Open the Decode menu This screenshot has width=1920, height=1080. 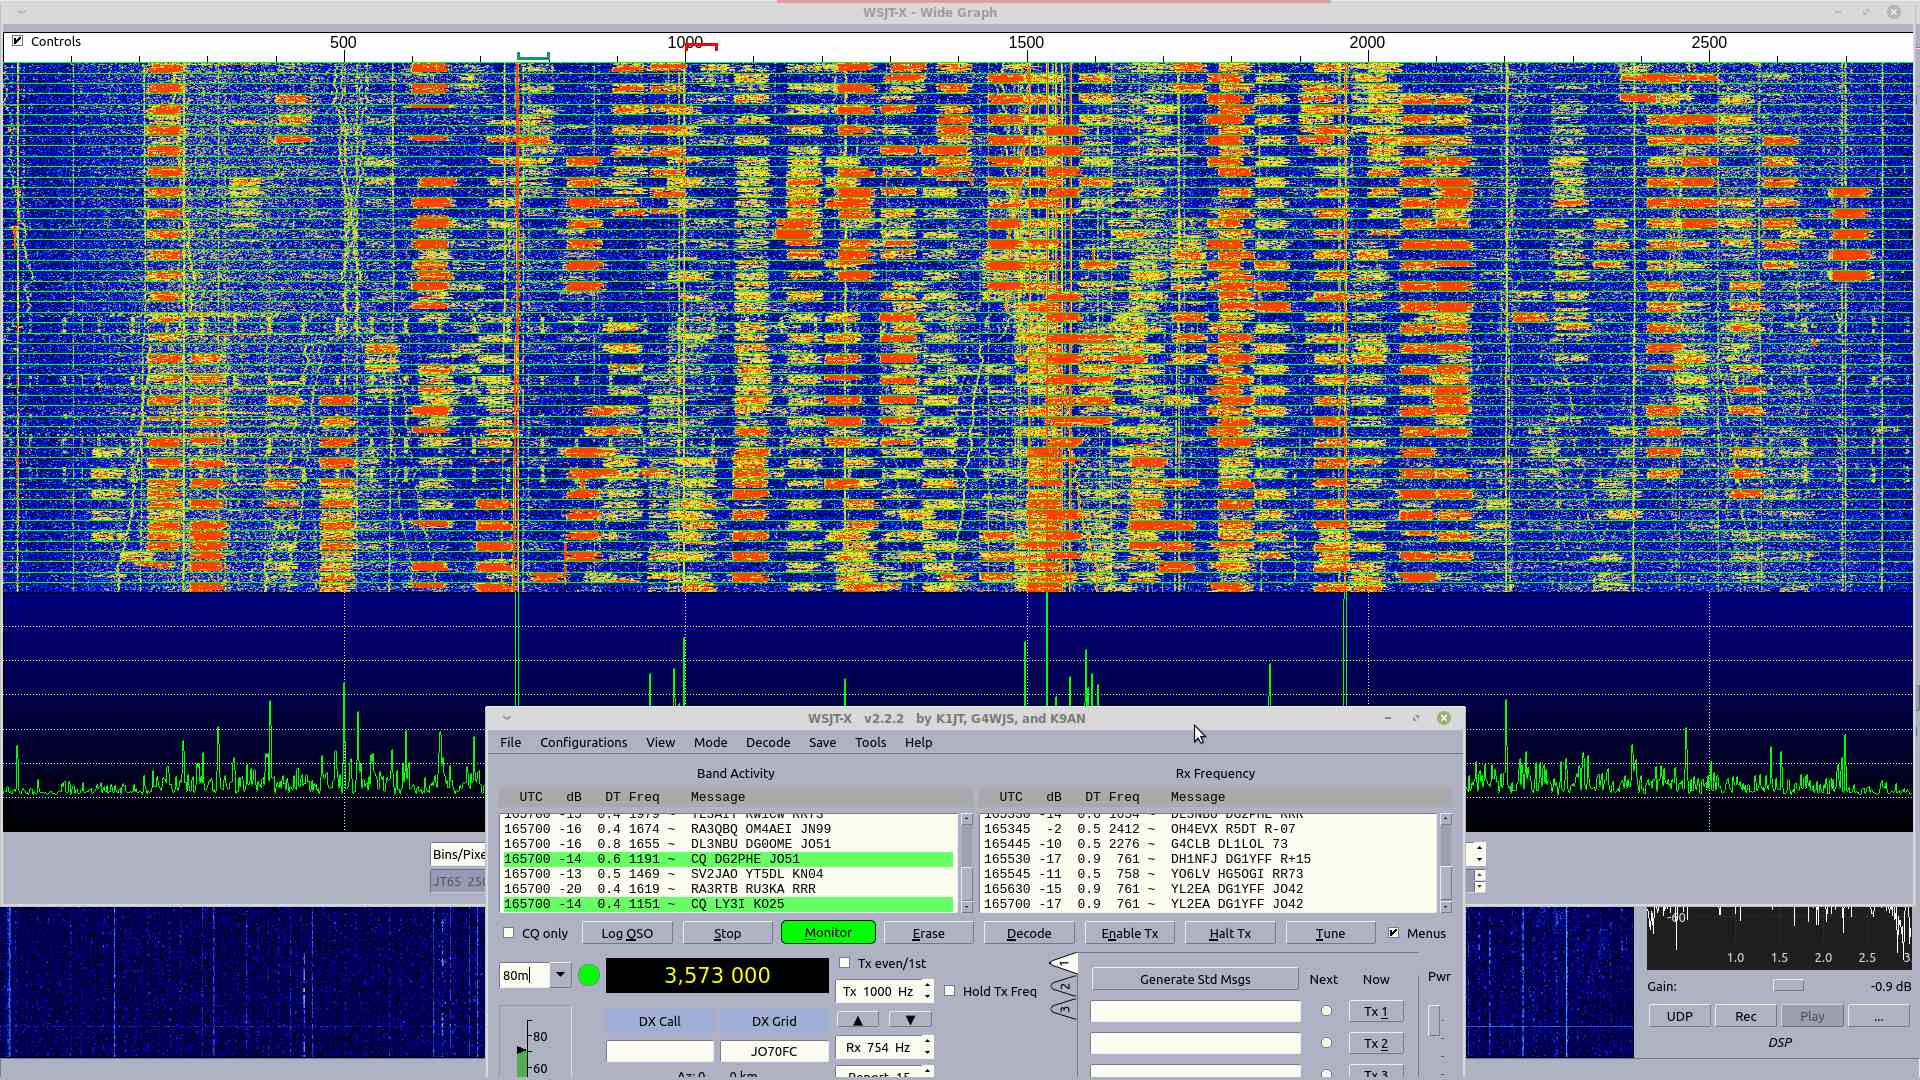(x=767, y=742)
